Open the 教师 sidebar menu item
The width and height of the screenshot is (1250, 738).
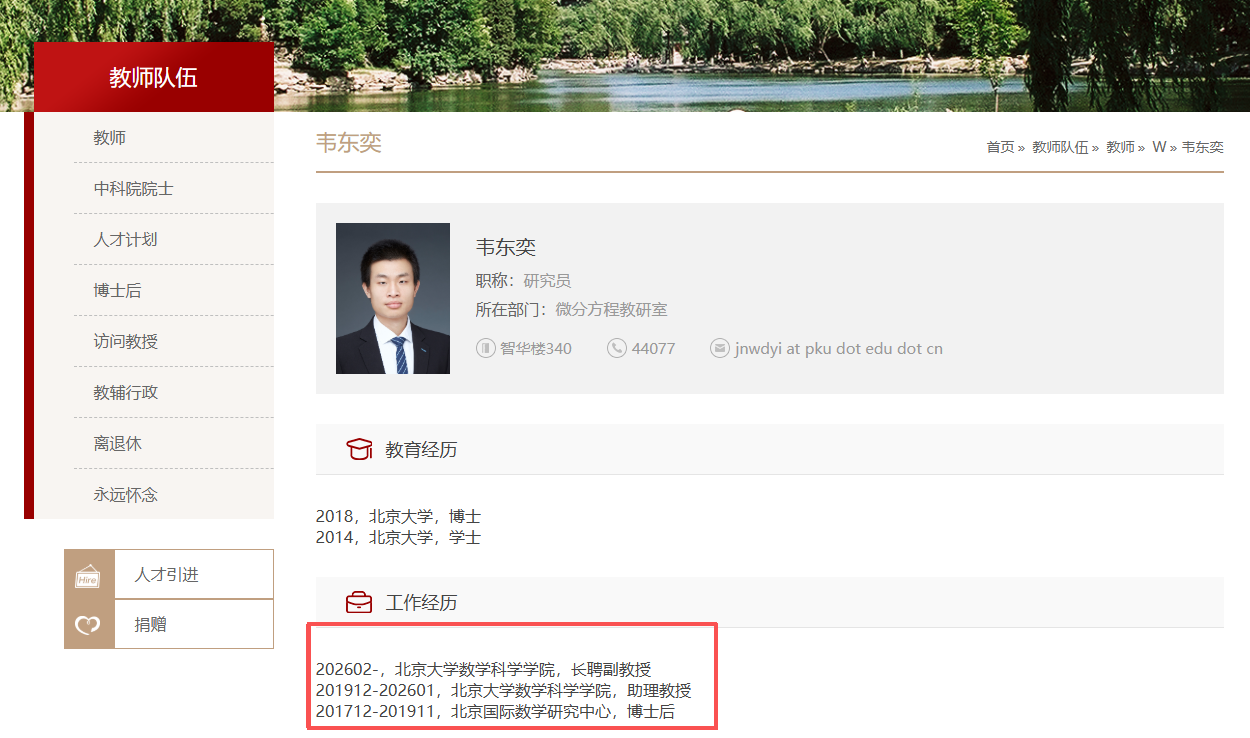coord(110,138)
